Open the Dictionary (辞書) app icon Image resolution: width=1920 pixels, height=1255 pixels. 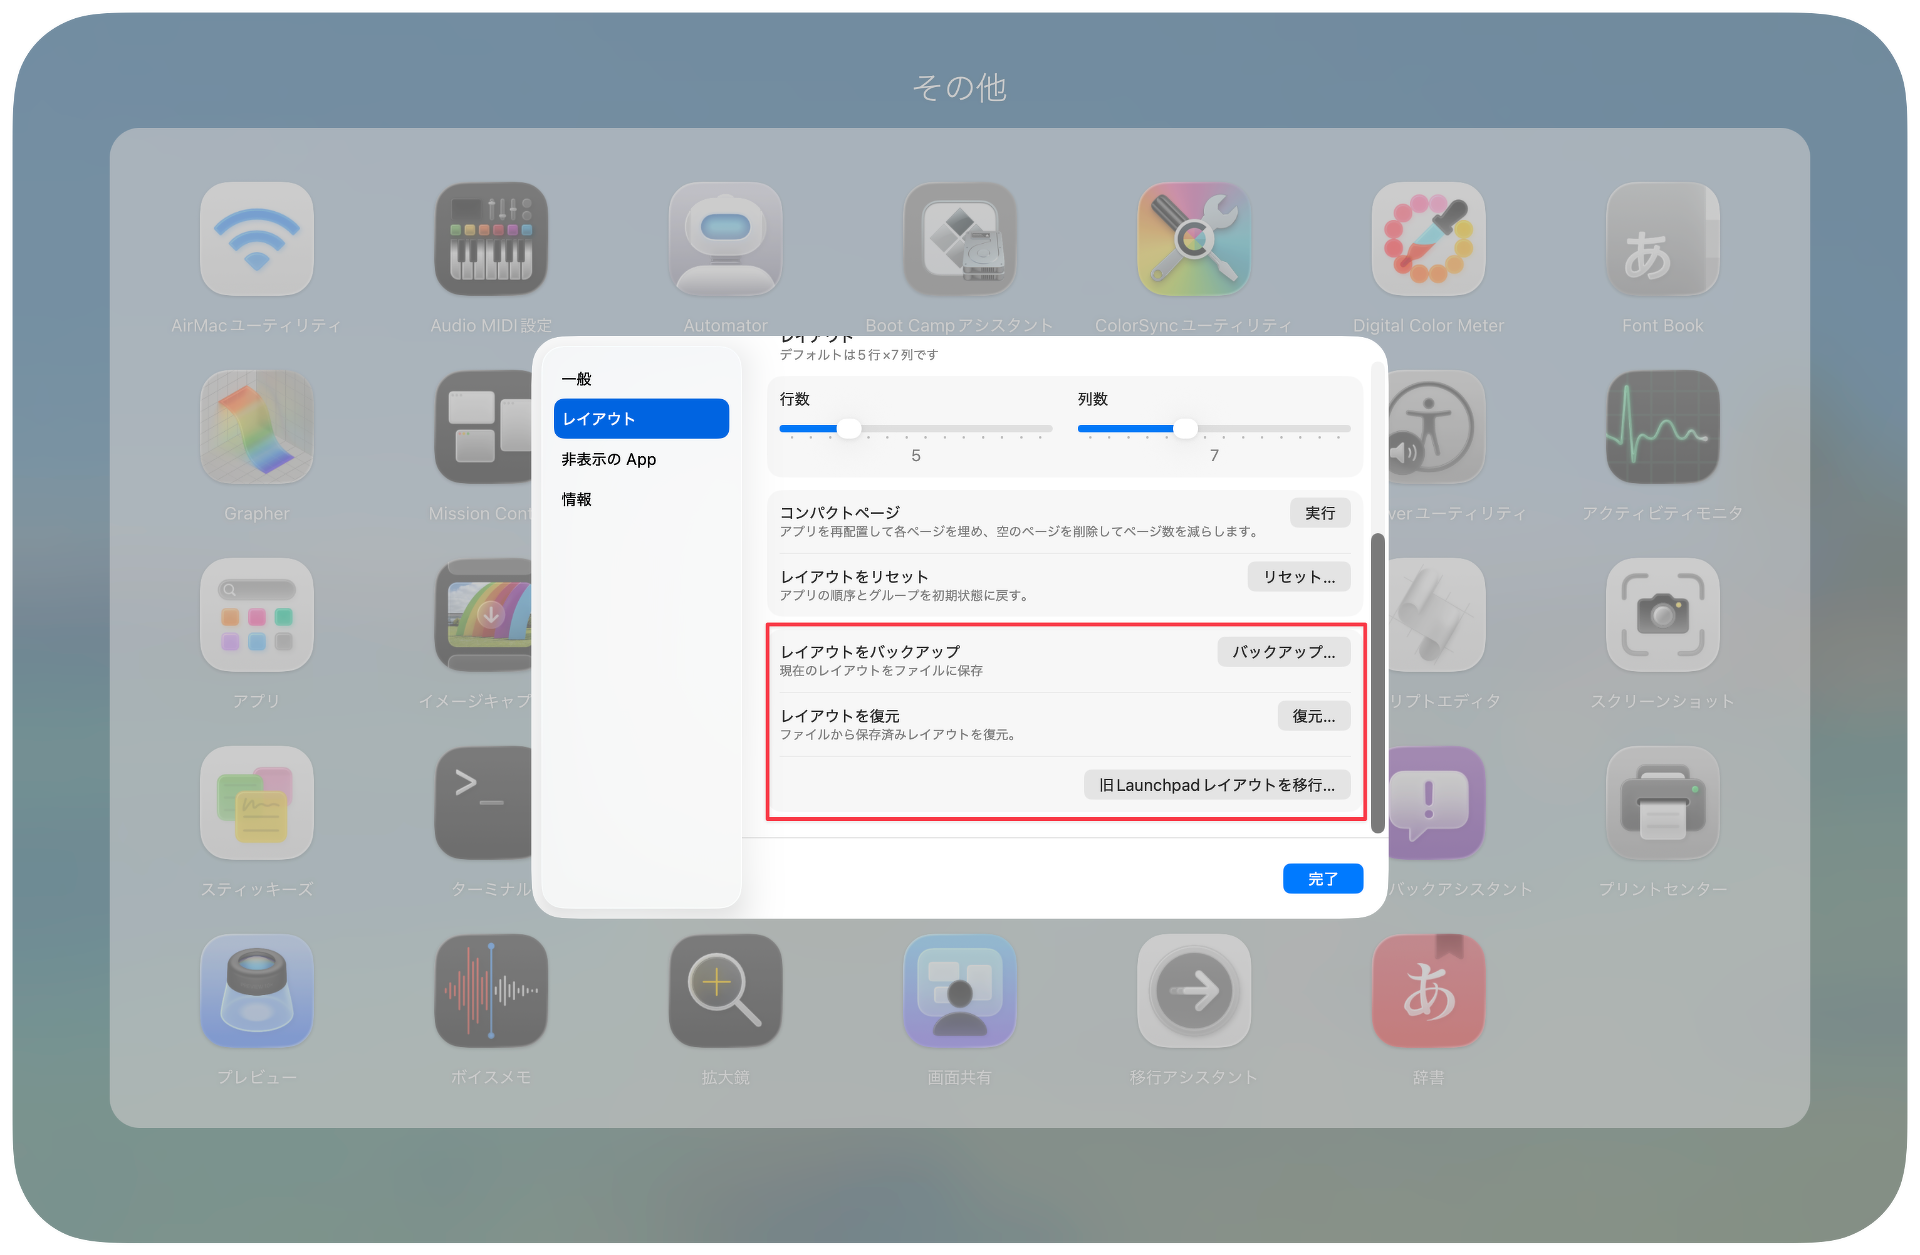coord(1428,992)
